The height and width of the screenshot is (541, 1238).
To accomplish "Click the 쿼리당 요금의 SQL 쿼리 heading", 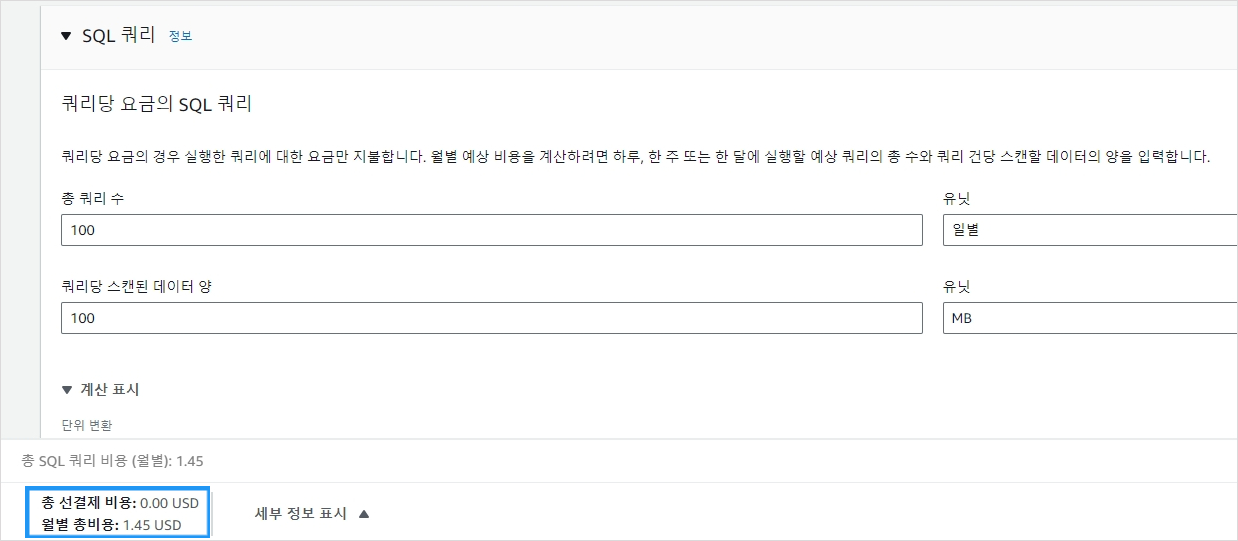I will click(x=156, y=104).
